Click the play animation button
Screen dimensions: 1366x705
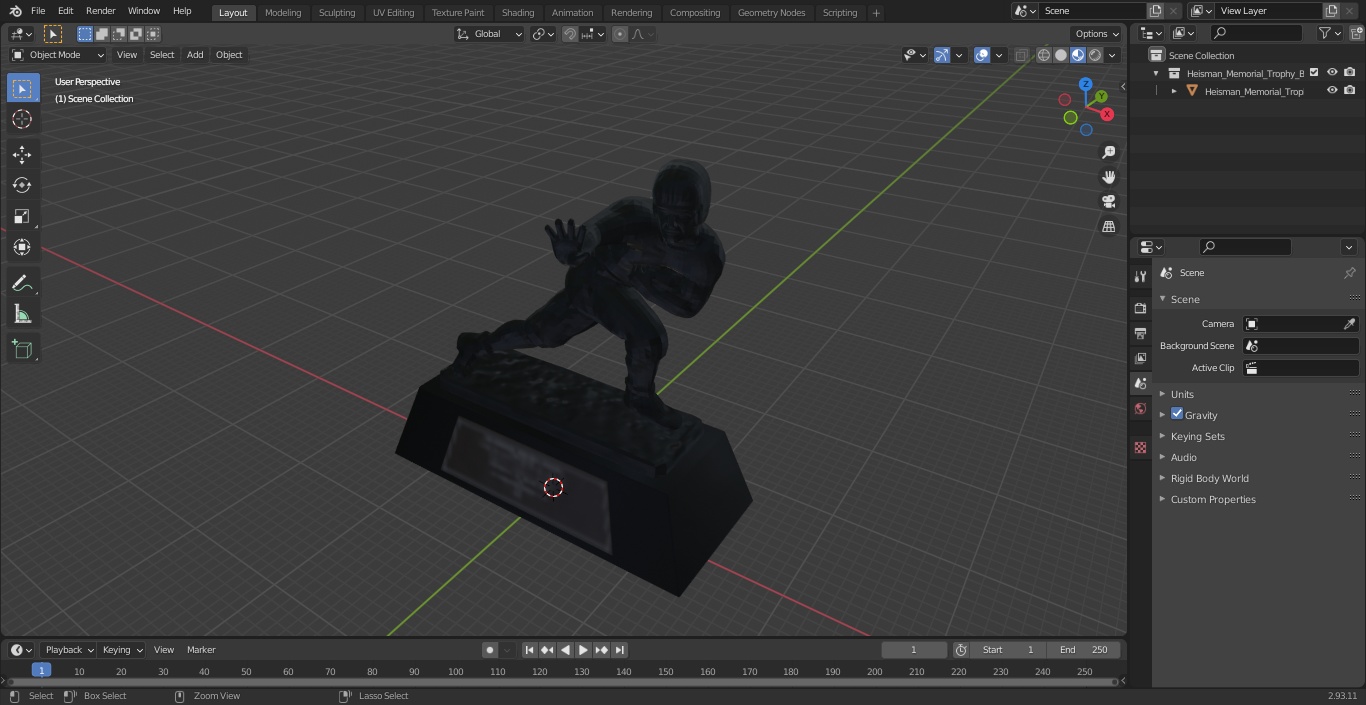[x=583, y=650]
